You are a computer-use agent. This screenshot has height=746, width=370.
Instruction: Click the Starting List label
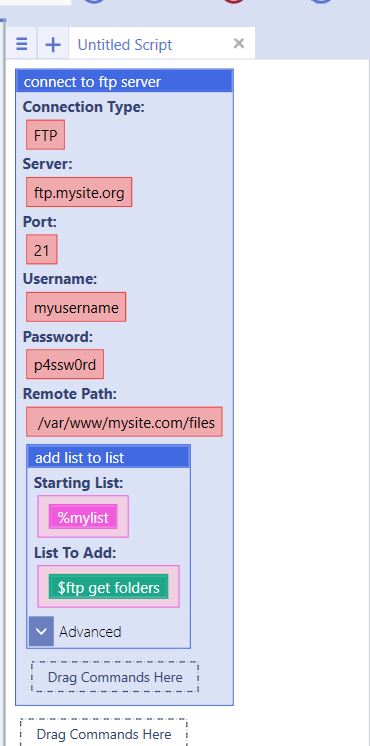(78, 483)
